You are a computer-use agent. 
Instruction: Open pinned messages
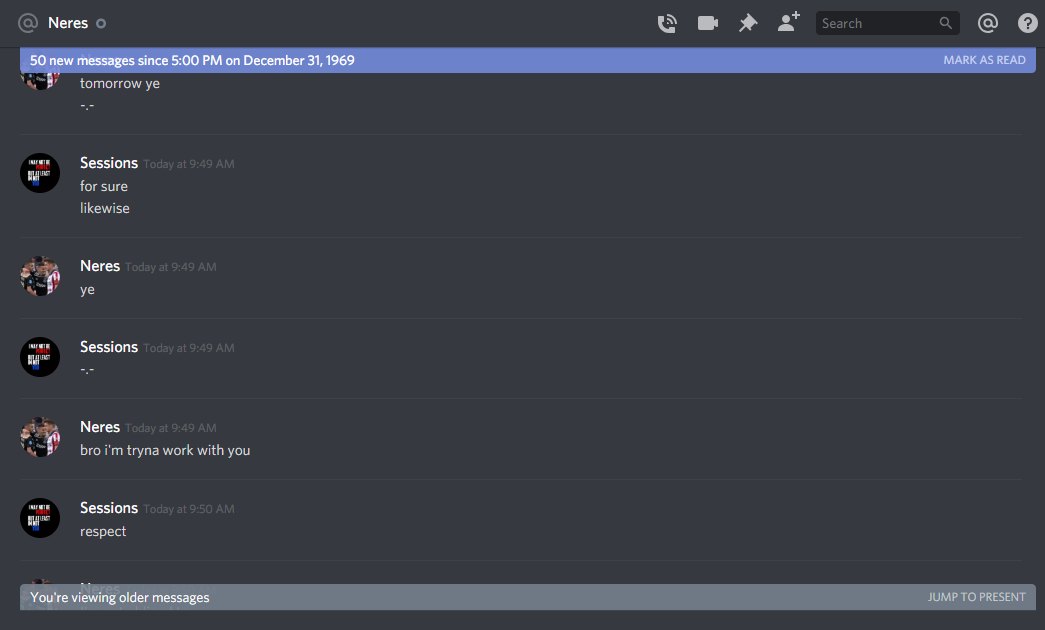748,23
